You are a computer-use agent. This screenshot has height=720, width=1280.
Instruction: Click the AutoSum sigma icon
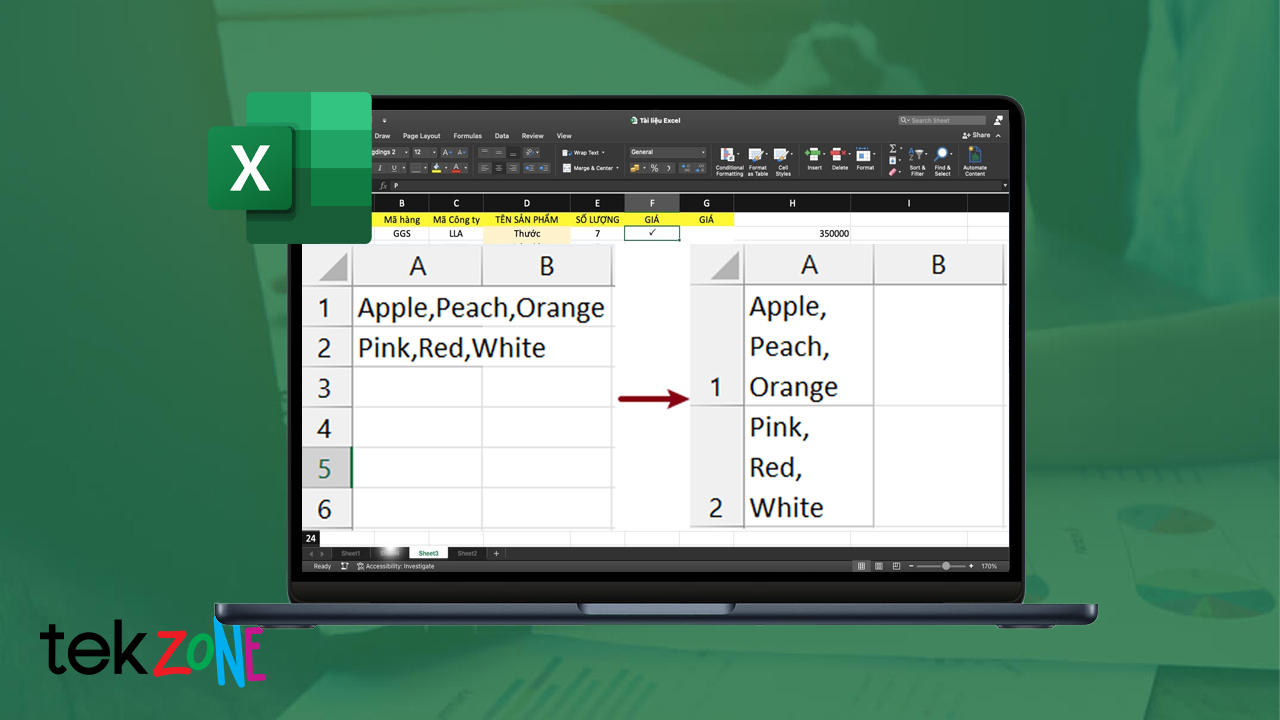click(892, 148)
